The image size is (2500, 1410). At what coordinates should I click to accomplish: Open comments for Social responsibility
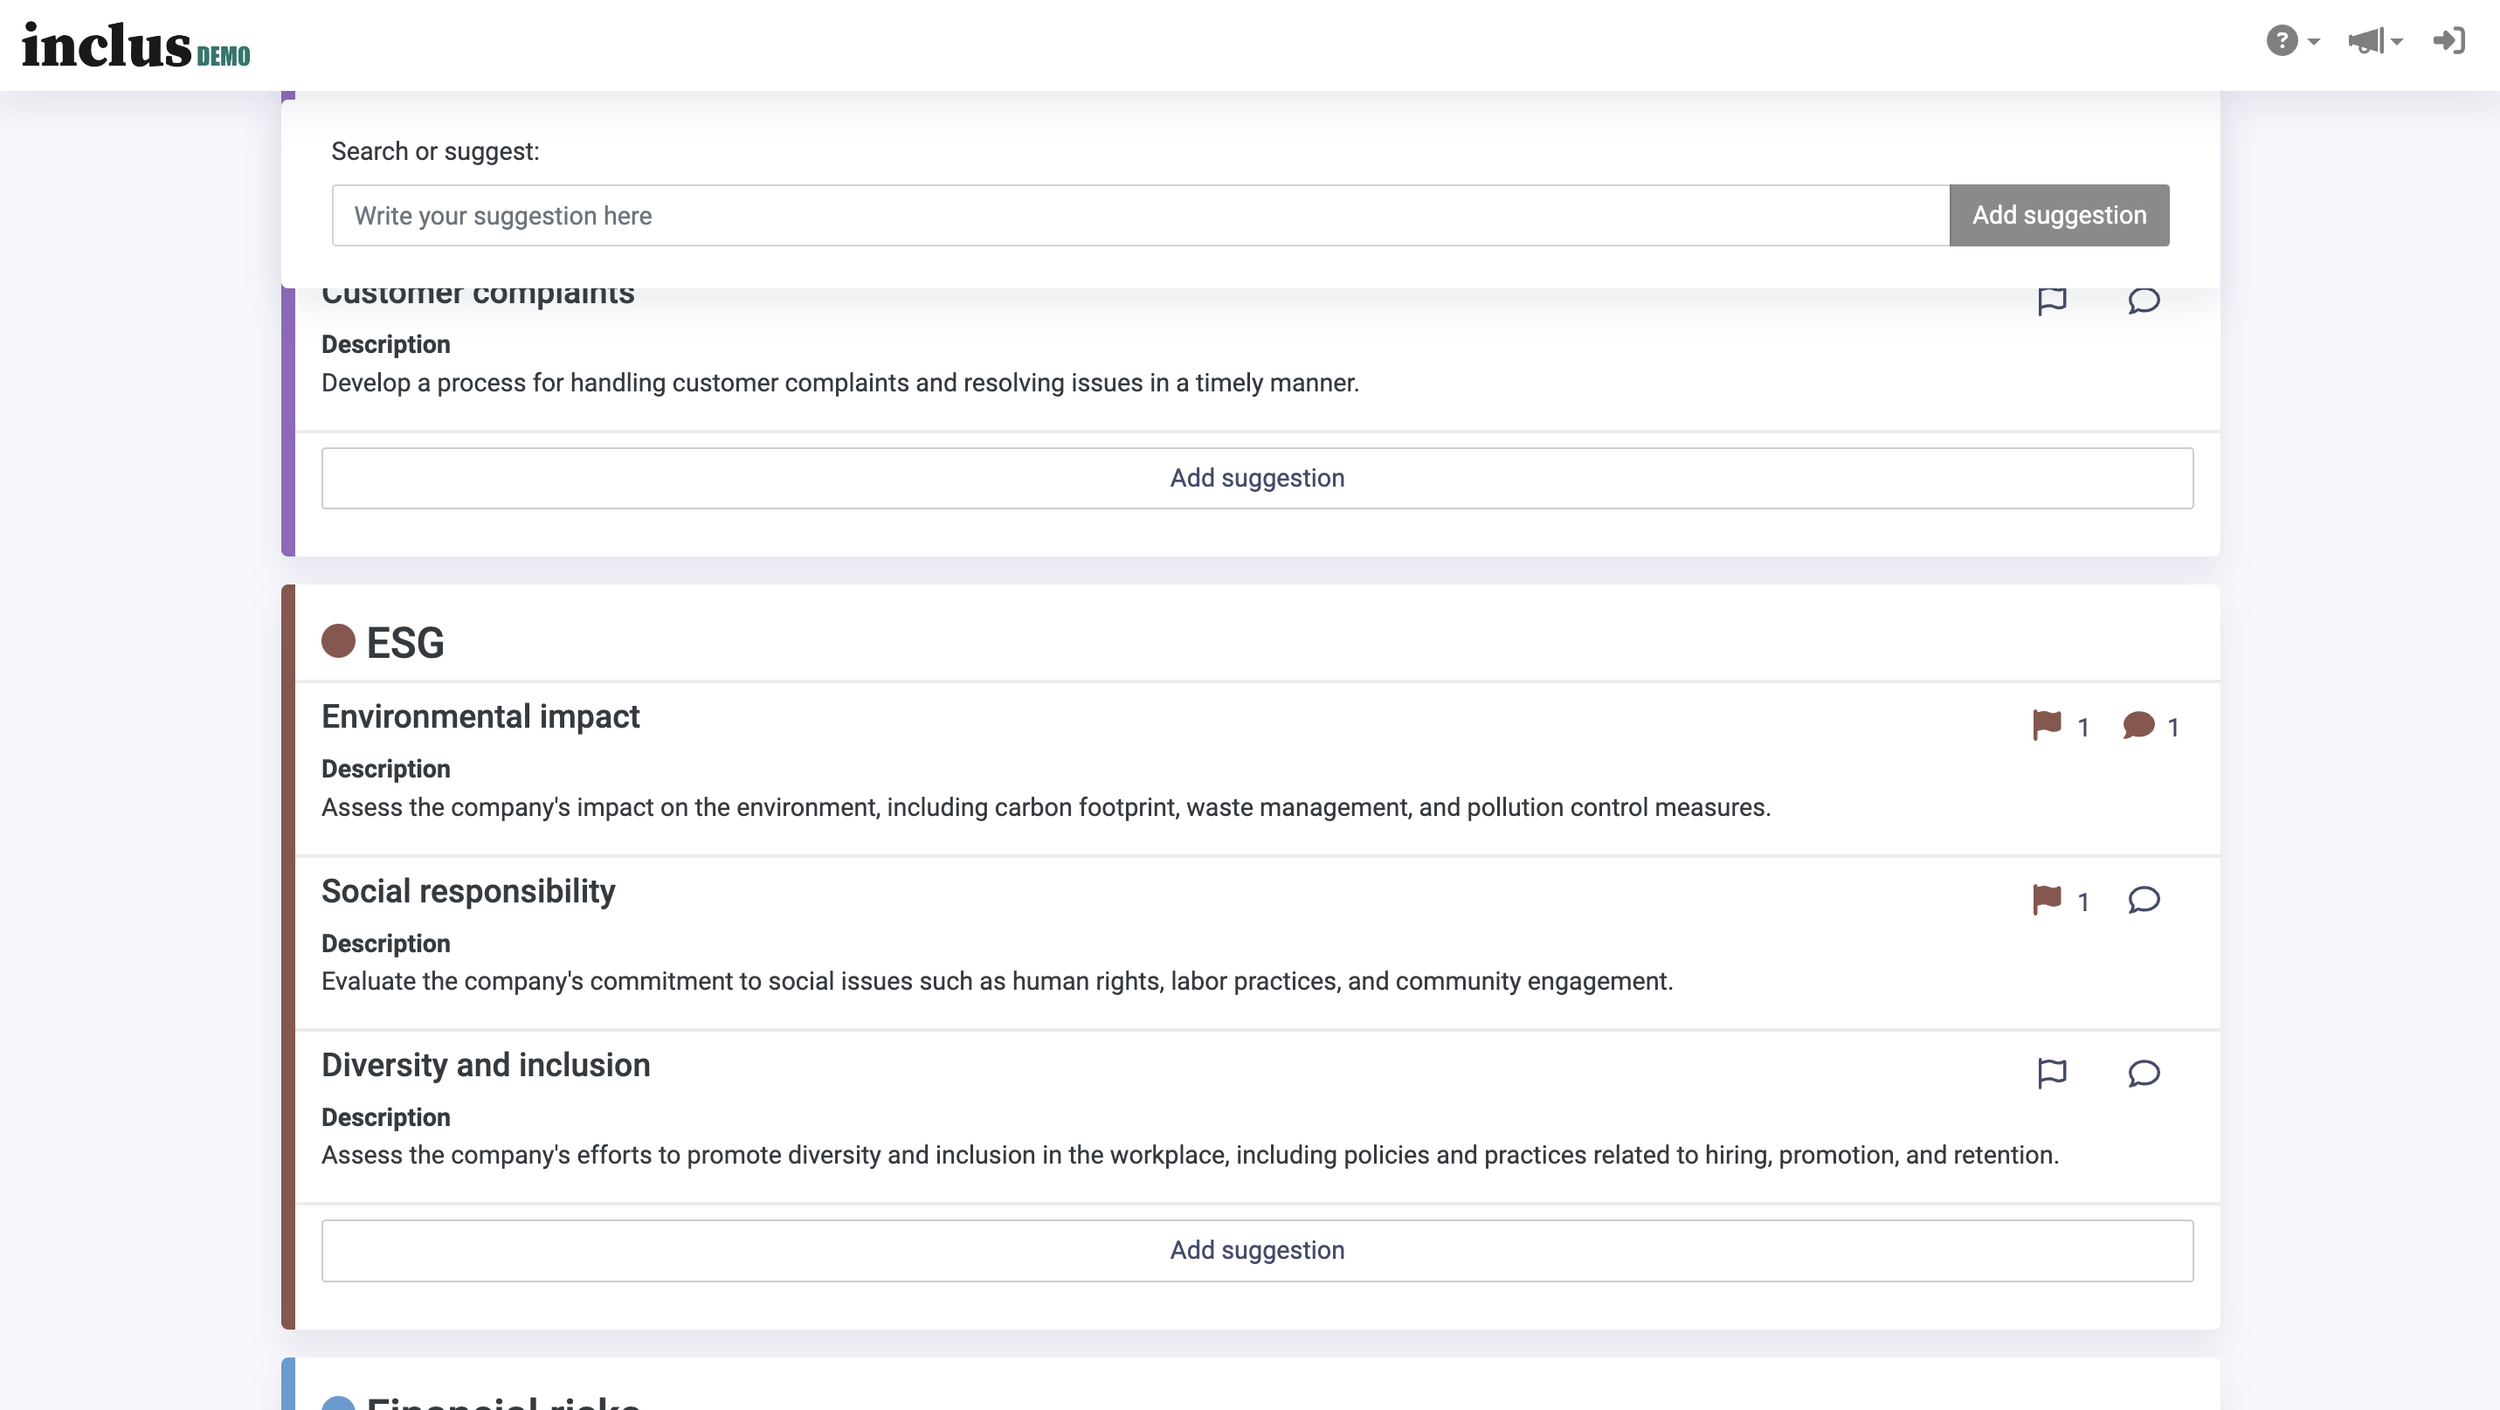[x=2143, y=900]
